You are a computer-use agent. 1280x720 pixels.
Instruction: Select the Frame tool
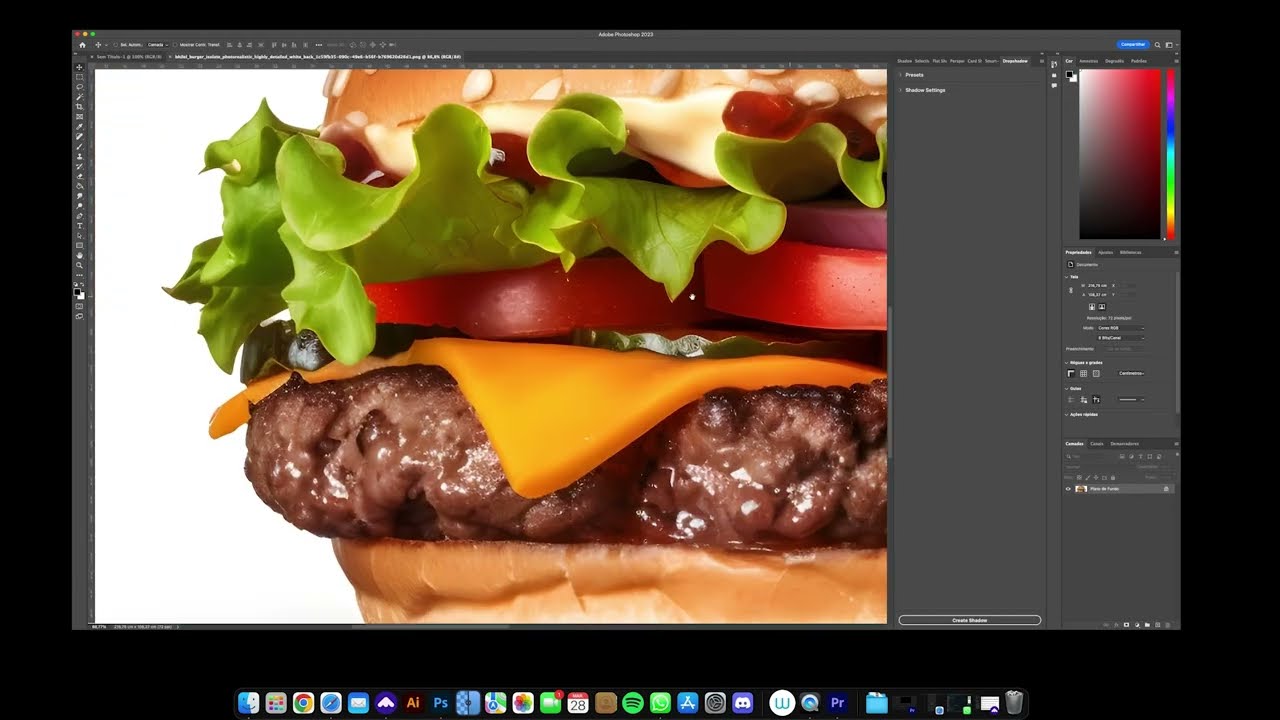click(x=79, y=116)
